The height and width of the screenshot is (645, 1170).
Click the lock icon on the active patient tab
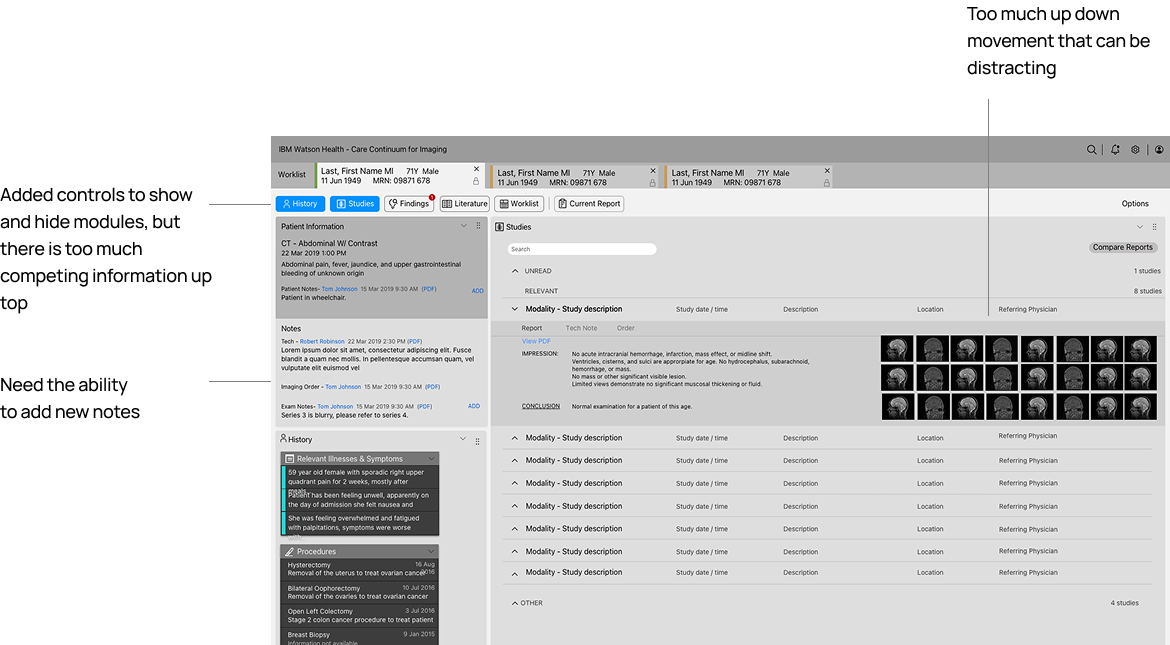(x=476, y=181)
